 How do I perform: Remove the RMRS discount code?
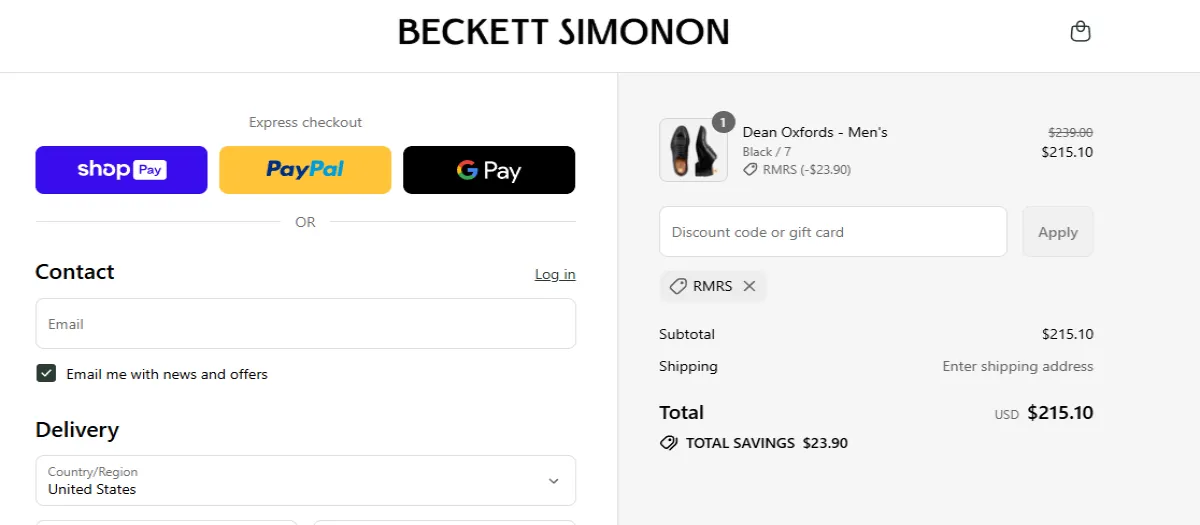(749, 286)
